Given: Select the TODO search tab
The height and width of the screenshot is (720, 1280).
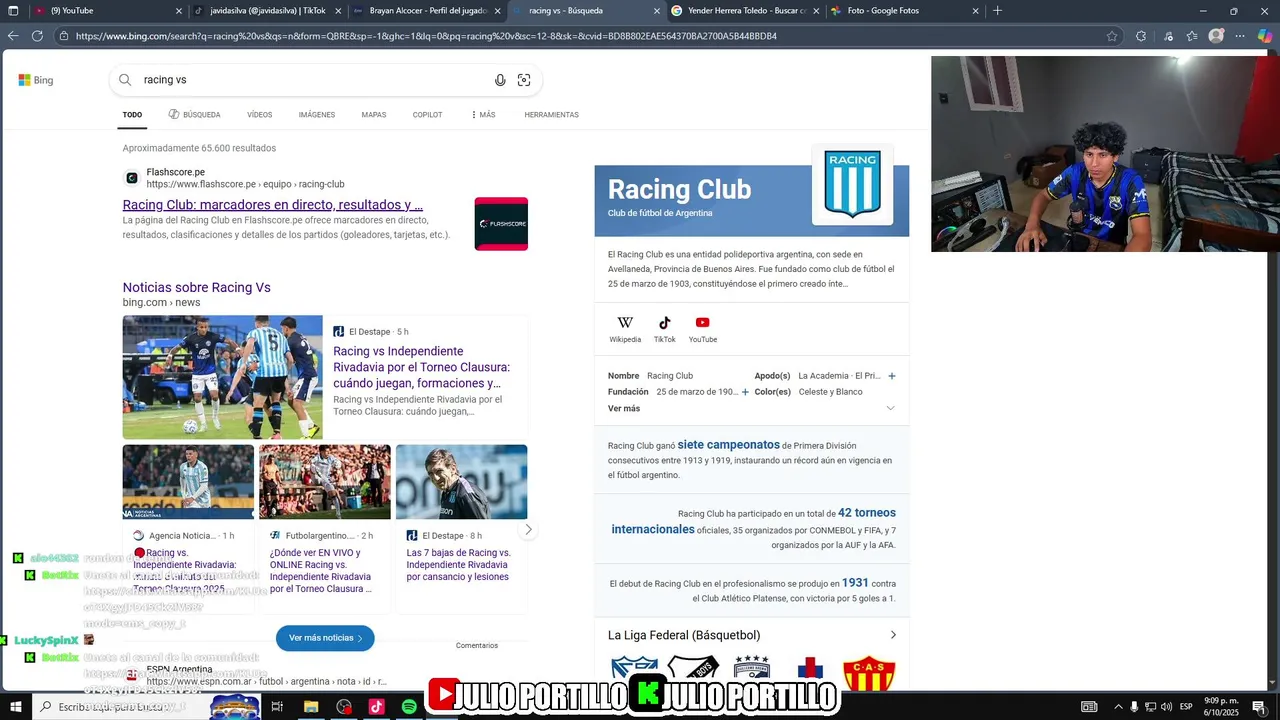Looking at the screenshot, I should pyautogui.click(x=132, y=115).
